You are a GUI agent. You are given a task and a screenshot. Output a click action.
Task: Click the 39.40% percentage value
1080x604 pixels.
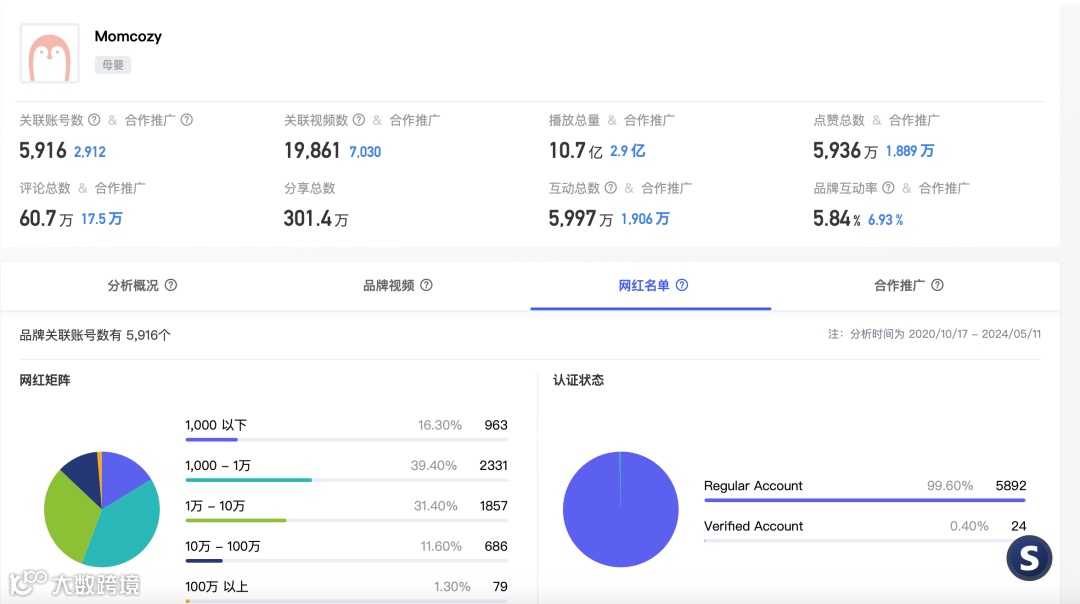[x=434, y=466]
